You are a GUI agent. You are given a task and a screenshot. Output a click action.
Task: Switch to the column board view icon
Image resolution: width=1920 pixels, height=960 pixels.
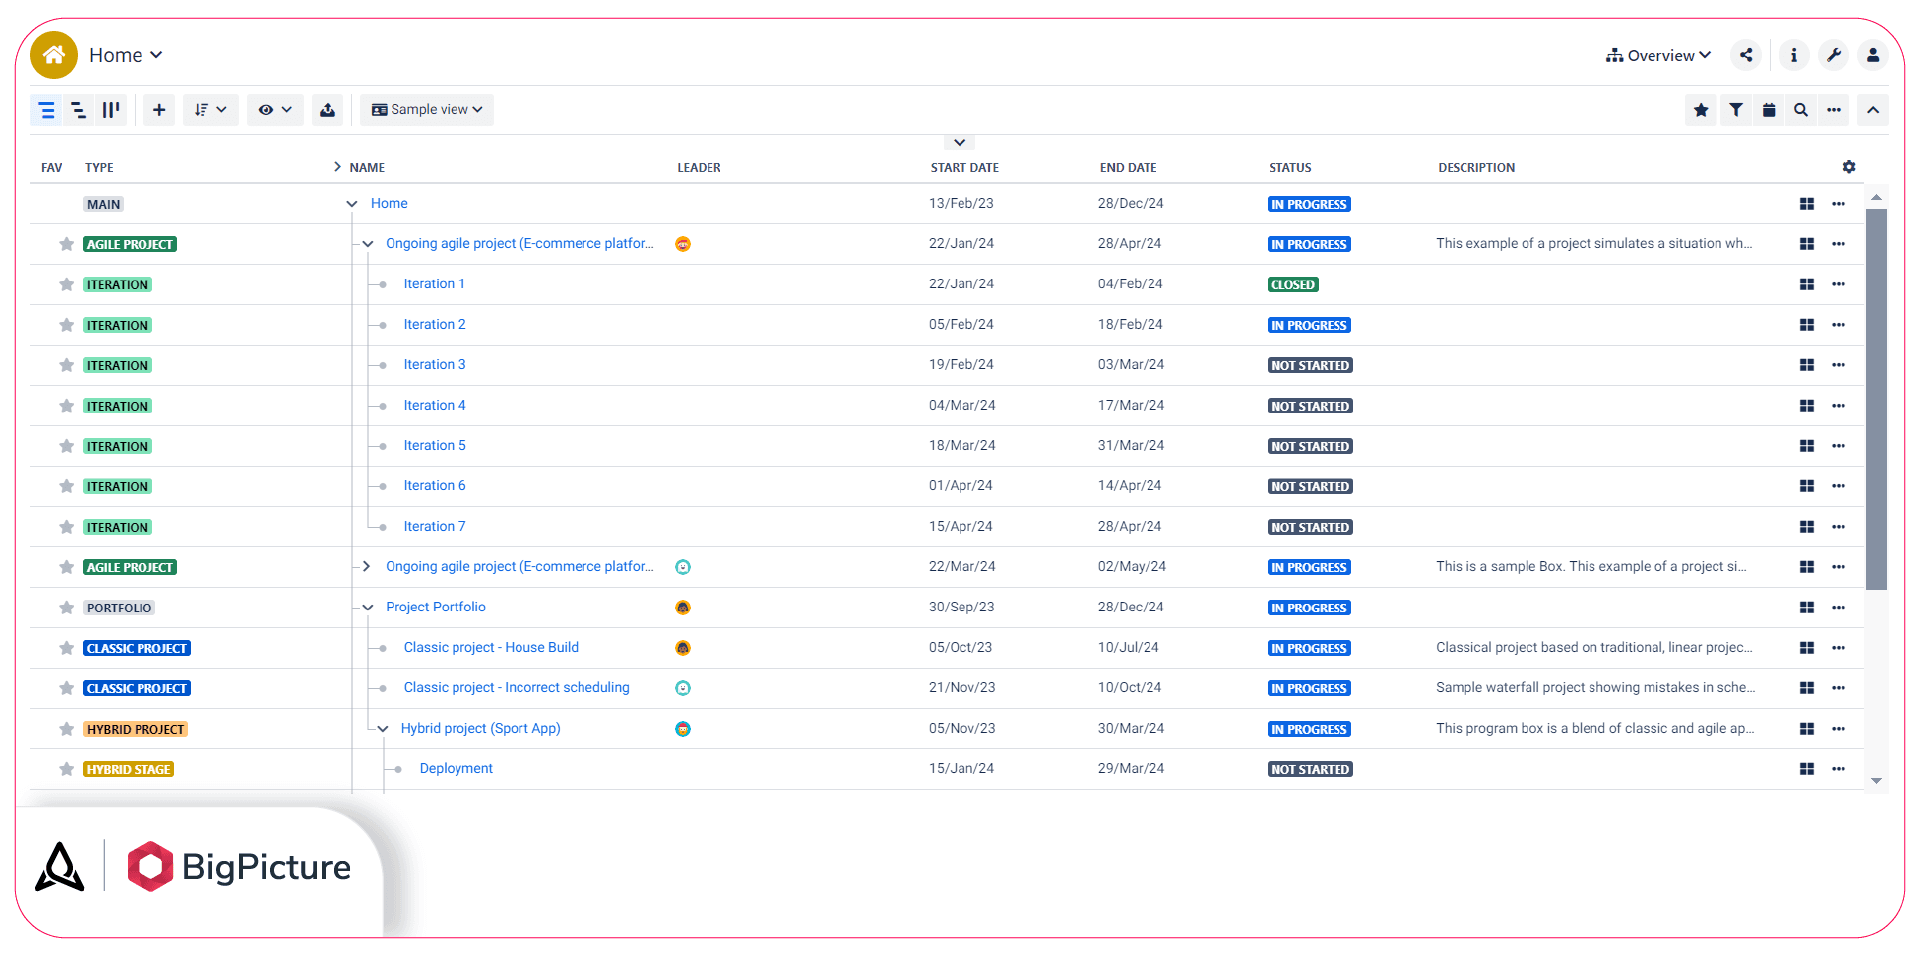pos(110,110)
